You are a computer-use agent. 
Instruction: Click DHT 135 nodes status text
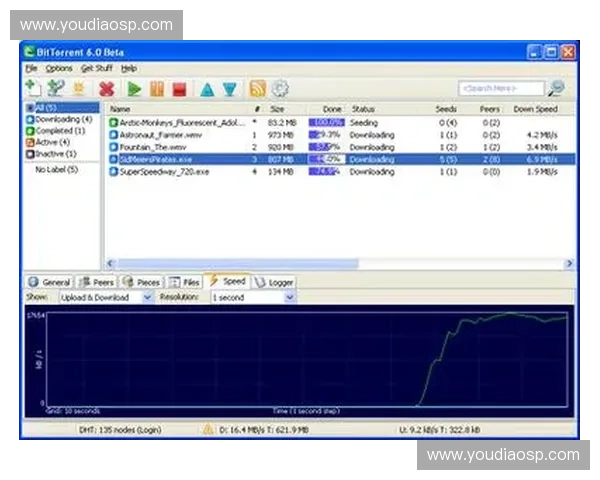coord(120,430)
